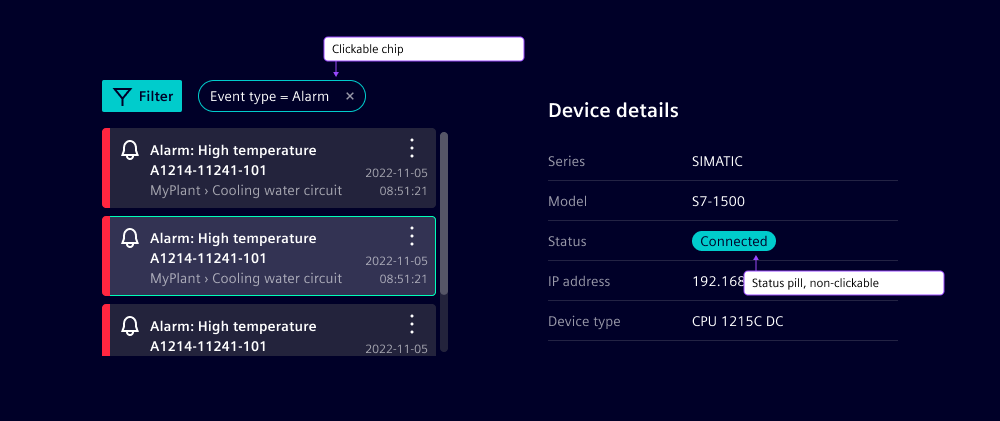This screenshot has width=1000, height=421.
Task: Click the 'Status pill, non-clickable' annotation label
Action: (843, 283)
